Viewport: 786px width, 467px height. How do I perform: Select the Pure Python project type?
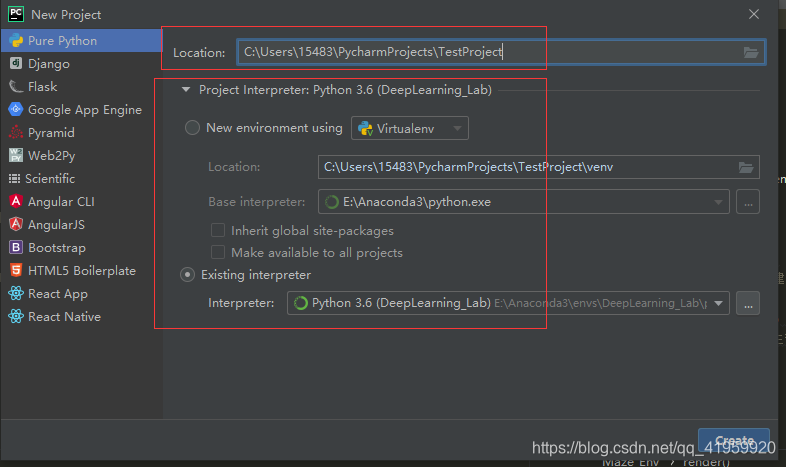point(82,41)
